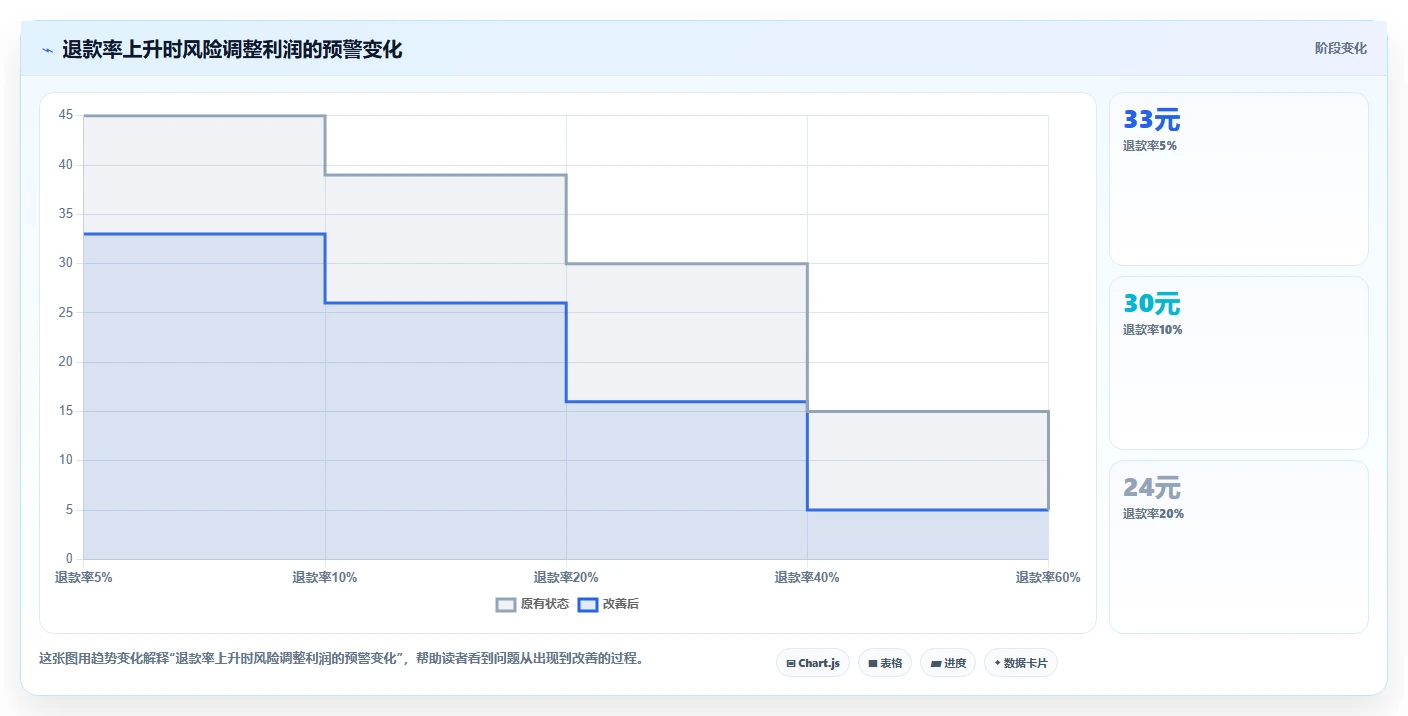Click the 进度 tag chip
Viewport: 1408px width, 716px height.
pos(948,663)
